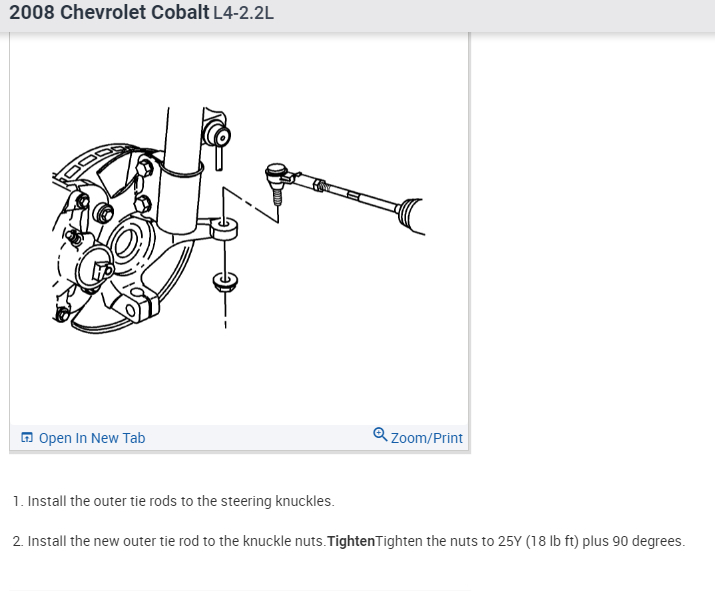Image resolution: width=715 pixels, height=591 pixels.
Task: Open the diagram via Open In New Tab link
Action: 92,438
